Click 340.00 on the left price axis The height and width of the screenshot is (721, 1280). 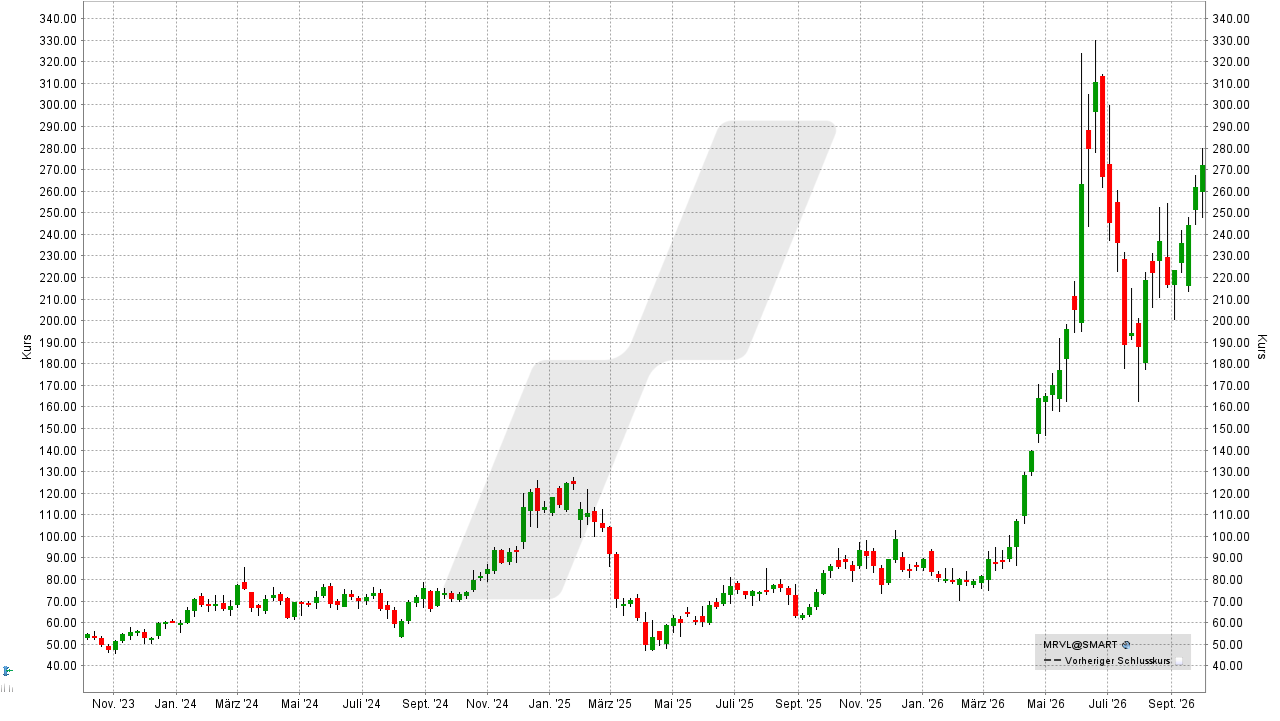57,19
